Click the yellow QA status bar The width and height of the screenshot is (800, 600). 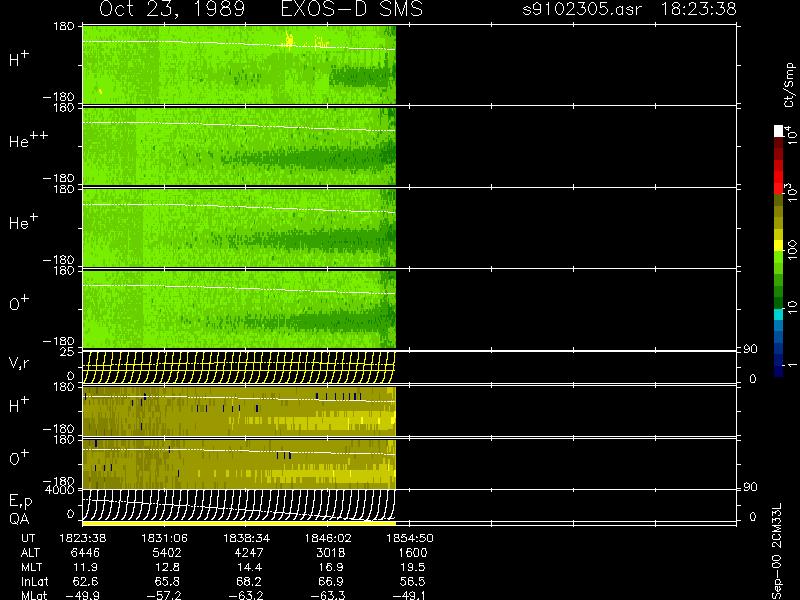point(239,523)
